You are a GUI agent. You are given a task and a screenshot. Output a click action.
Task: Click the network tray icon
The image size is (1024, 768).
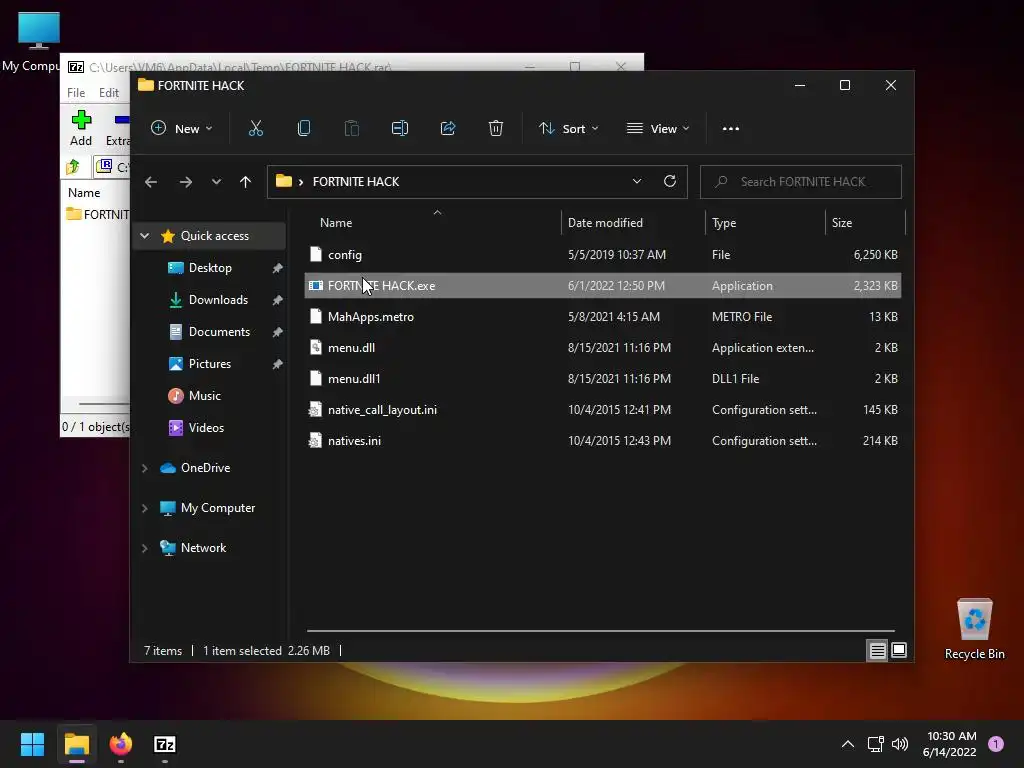point(875,744)
